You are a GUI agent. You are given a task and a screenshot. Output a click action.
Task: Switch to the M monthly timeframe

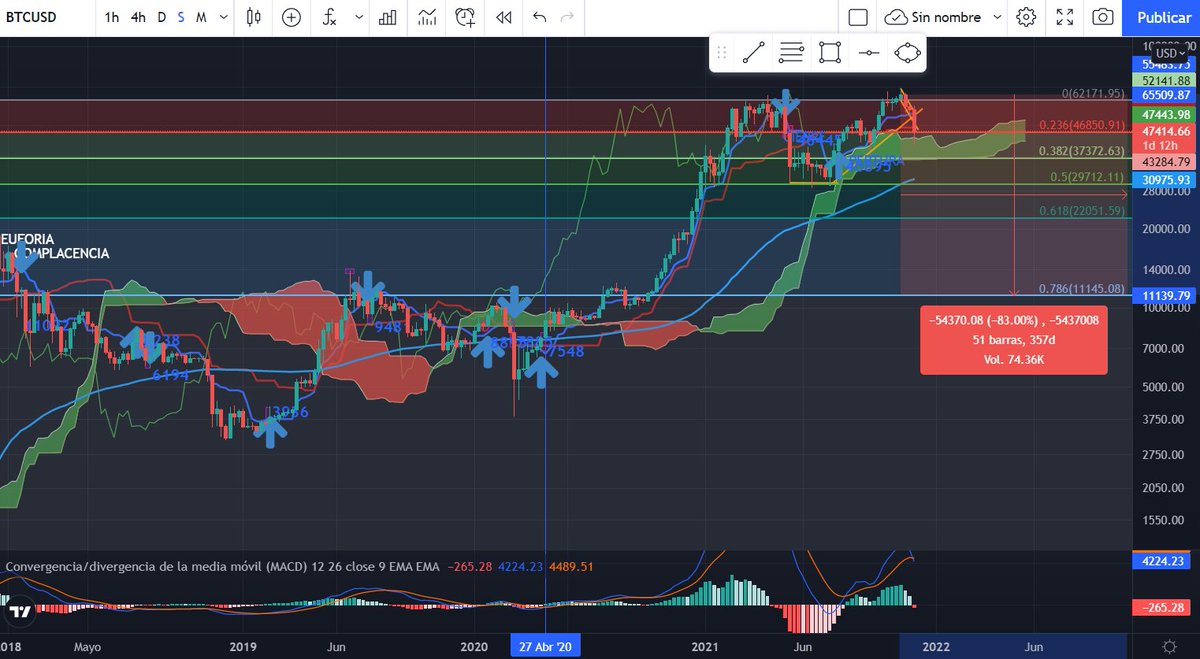pos(201,17)
